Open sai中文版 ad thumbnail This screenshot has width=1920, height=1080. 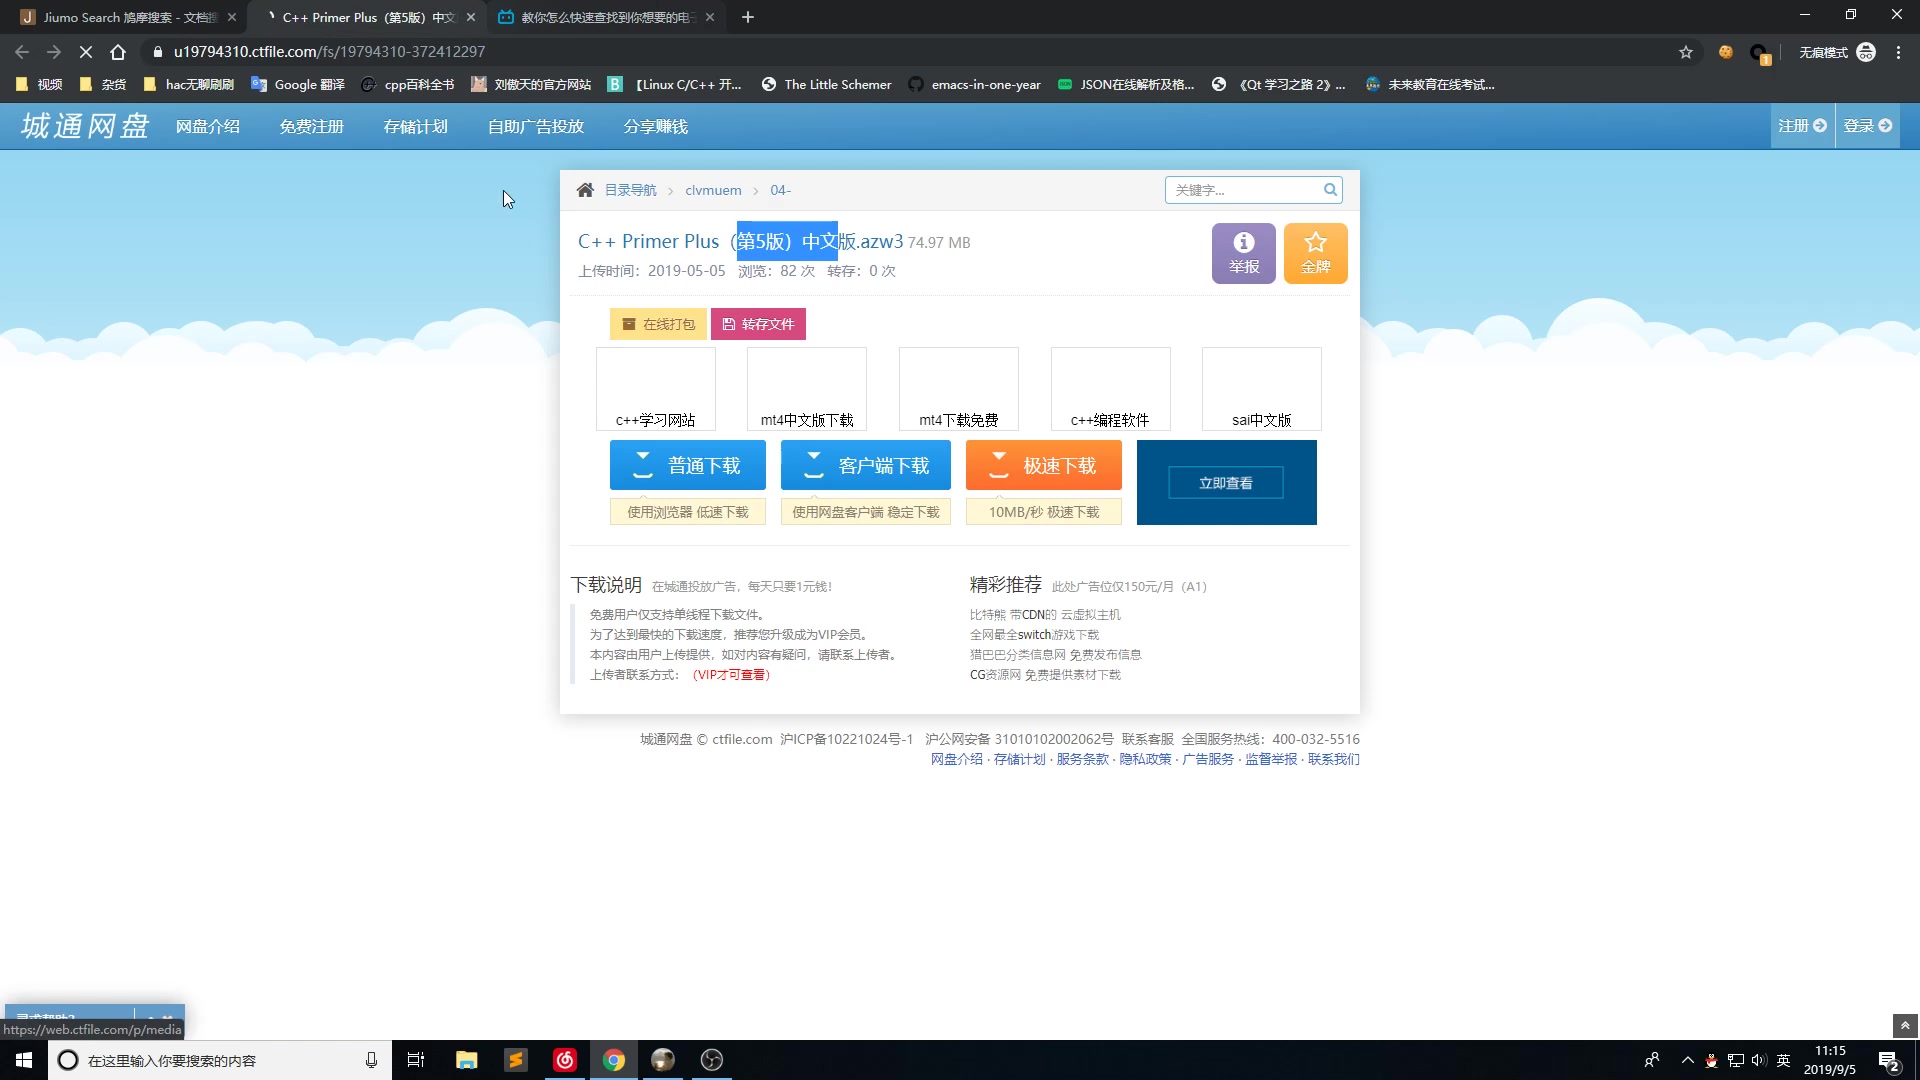click(1262, 389)
